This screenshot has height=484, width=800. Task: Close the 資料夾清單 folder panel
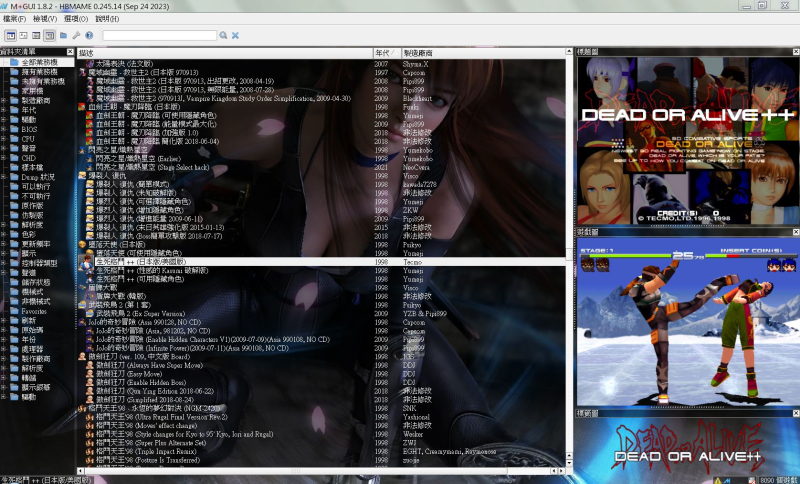point(70,52)
